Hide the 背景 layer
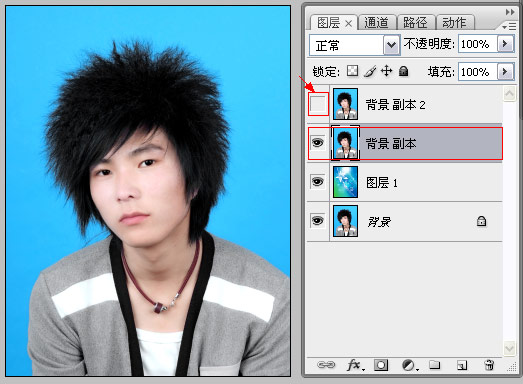523x384 pixels. coord(318,221)
